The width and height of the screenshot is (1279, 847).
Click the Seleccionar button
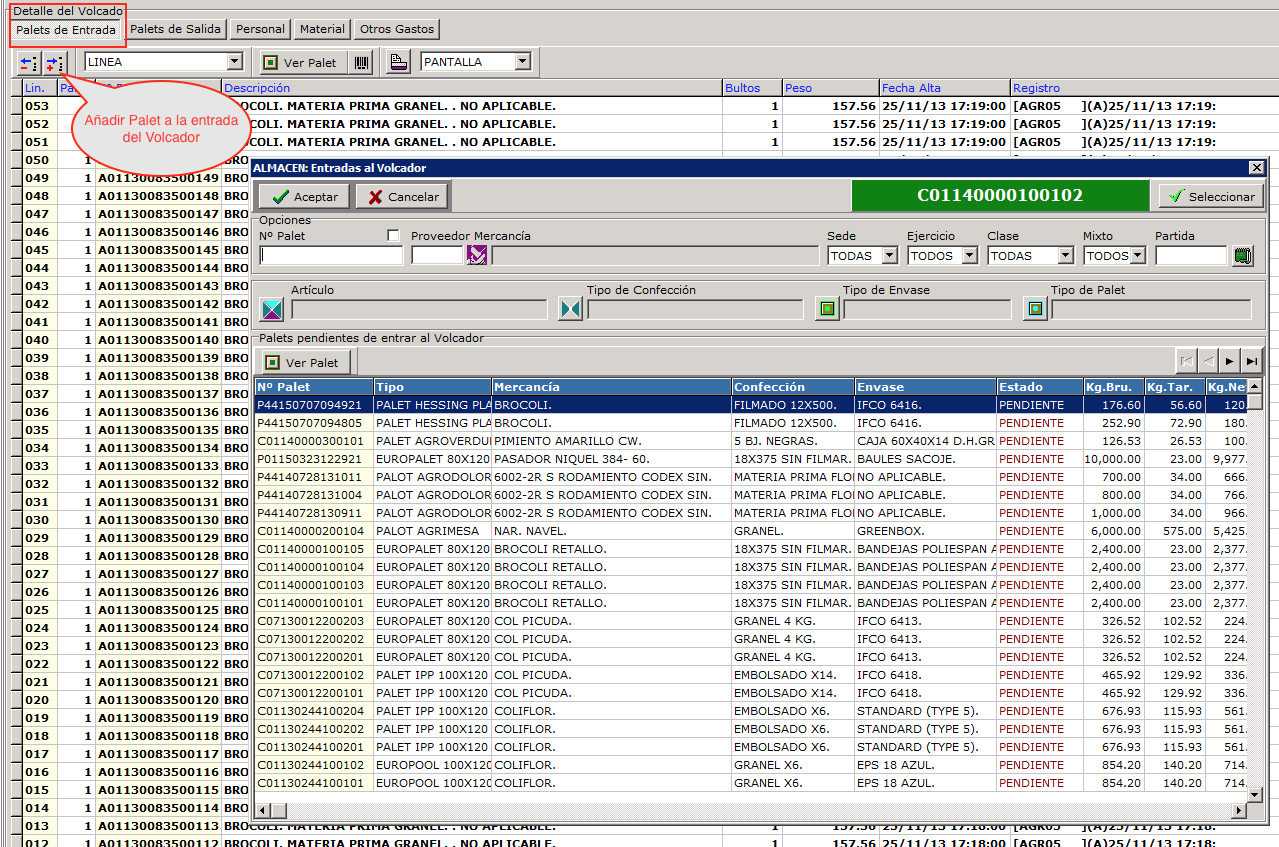click(1211, 197)
